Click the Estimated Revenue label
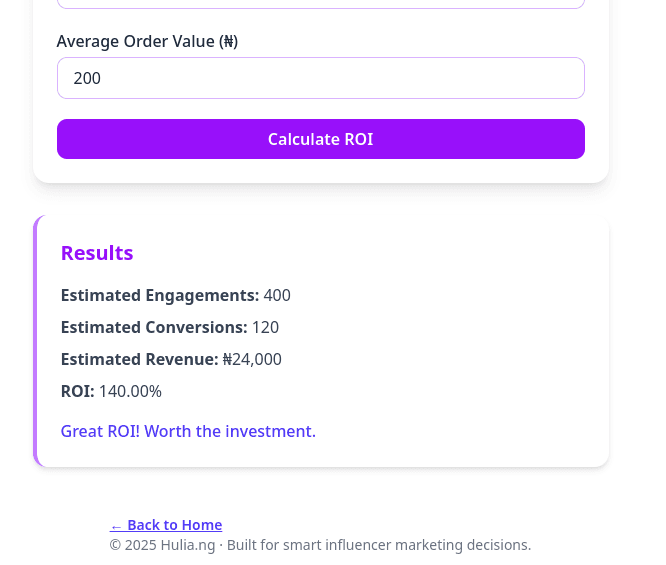Viewport: 666px width, 565px height. (x=139, y=359)
